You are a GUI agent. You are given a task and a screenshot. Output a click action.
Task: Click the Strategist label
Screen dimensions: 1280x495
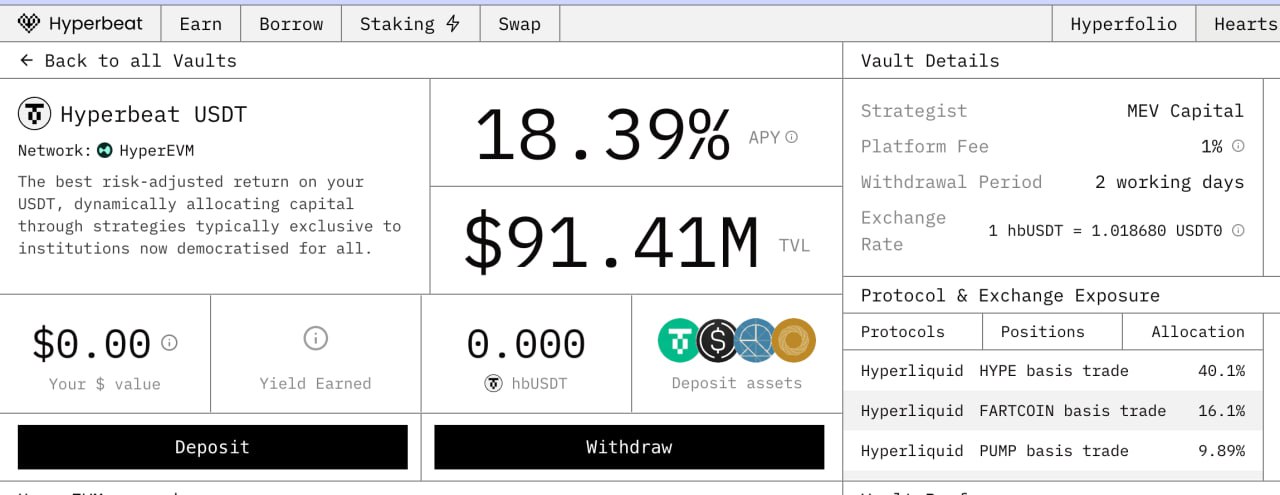pyautogui.click(x=914, y=111)
